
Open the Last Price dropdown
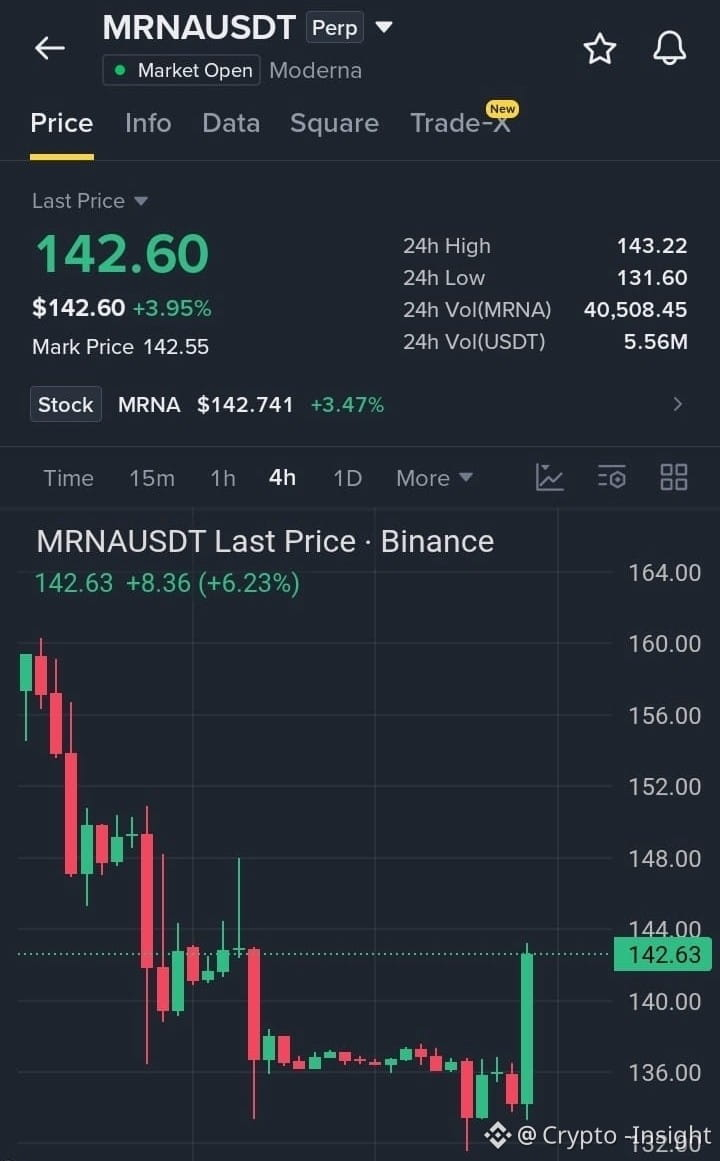[89, 201]
